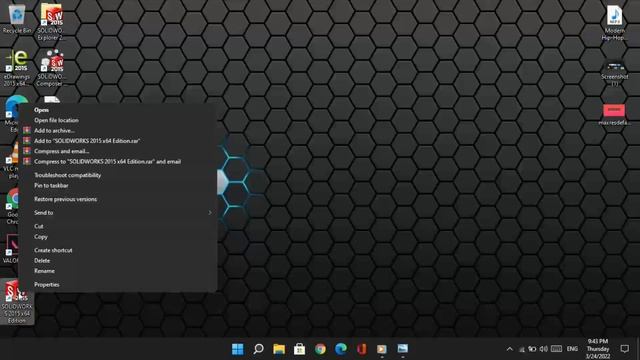This screenshot has width=640, height=360.
Task: Open File Explorer from the taskbar
Action: [279, 349]
